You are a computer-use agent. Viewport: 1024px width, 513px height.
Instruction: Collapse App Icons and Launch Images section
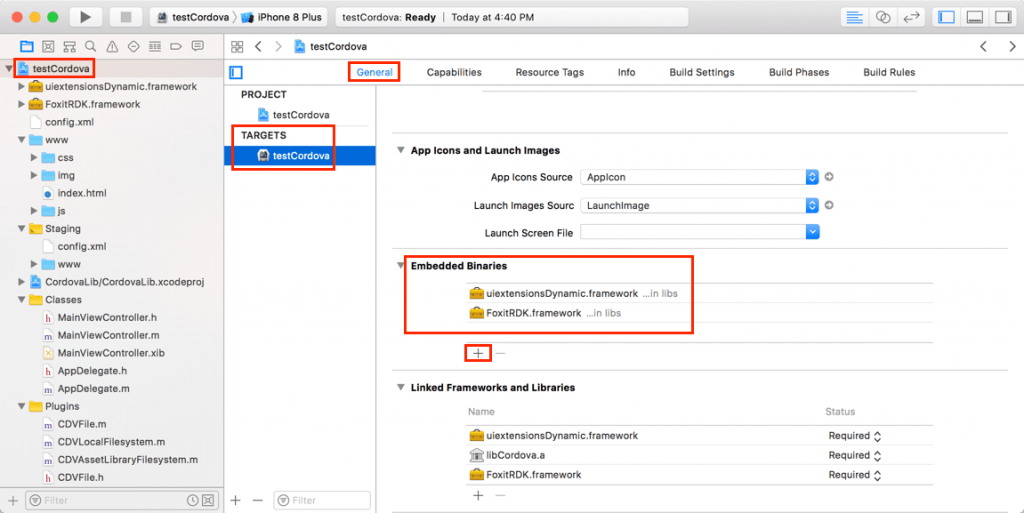(401, 150)
